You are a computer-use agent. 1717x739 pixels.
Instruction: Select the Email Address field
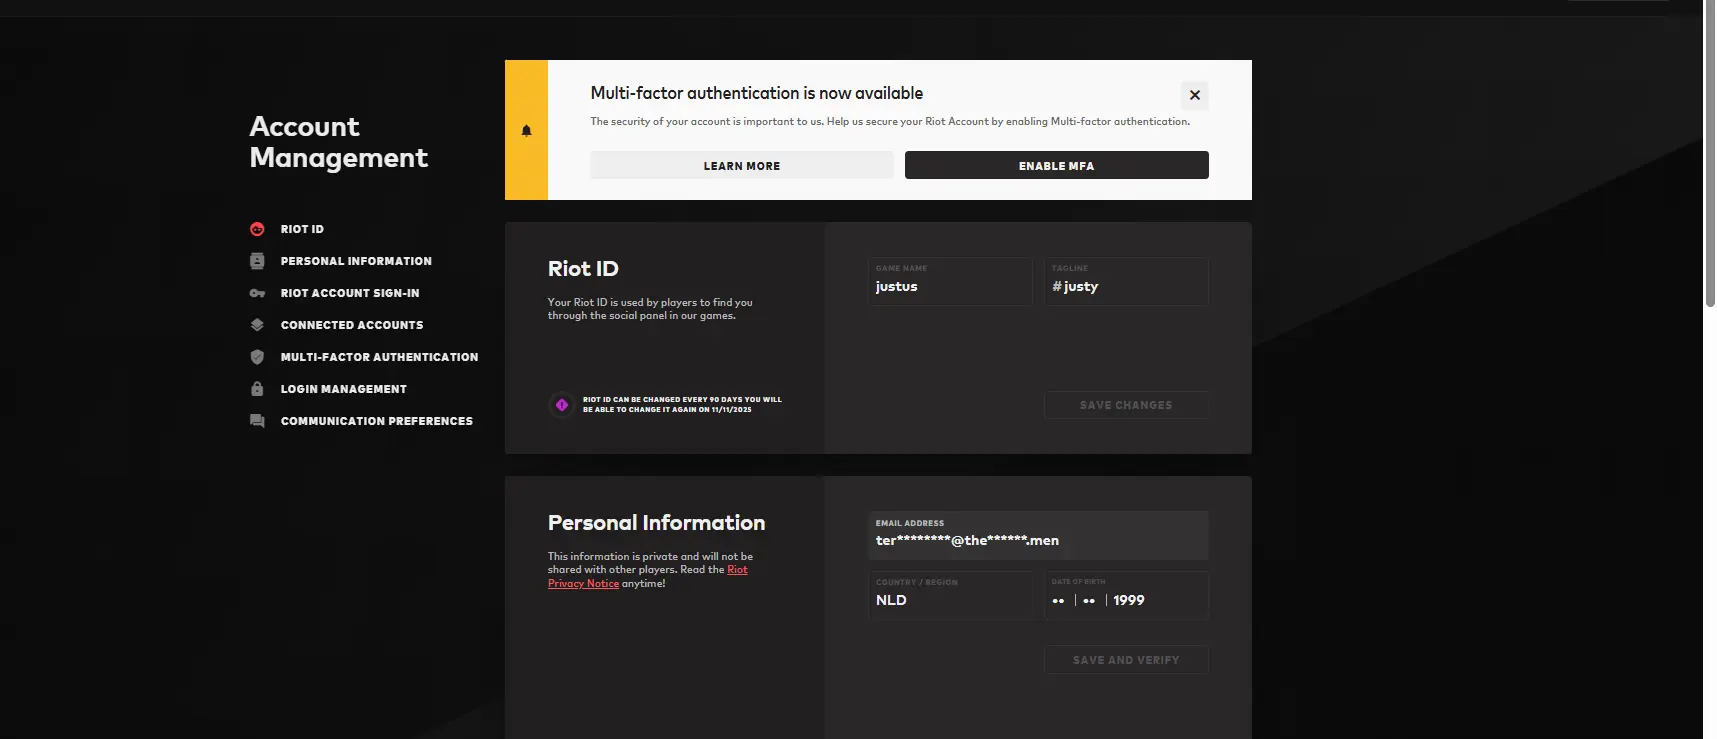pos(1037,540)
